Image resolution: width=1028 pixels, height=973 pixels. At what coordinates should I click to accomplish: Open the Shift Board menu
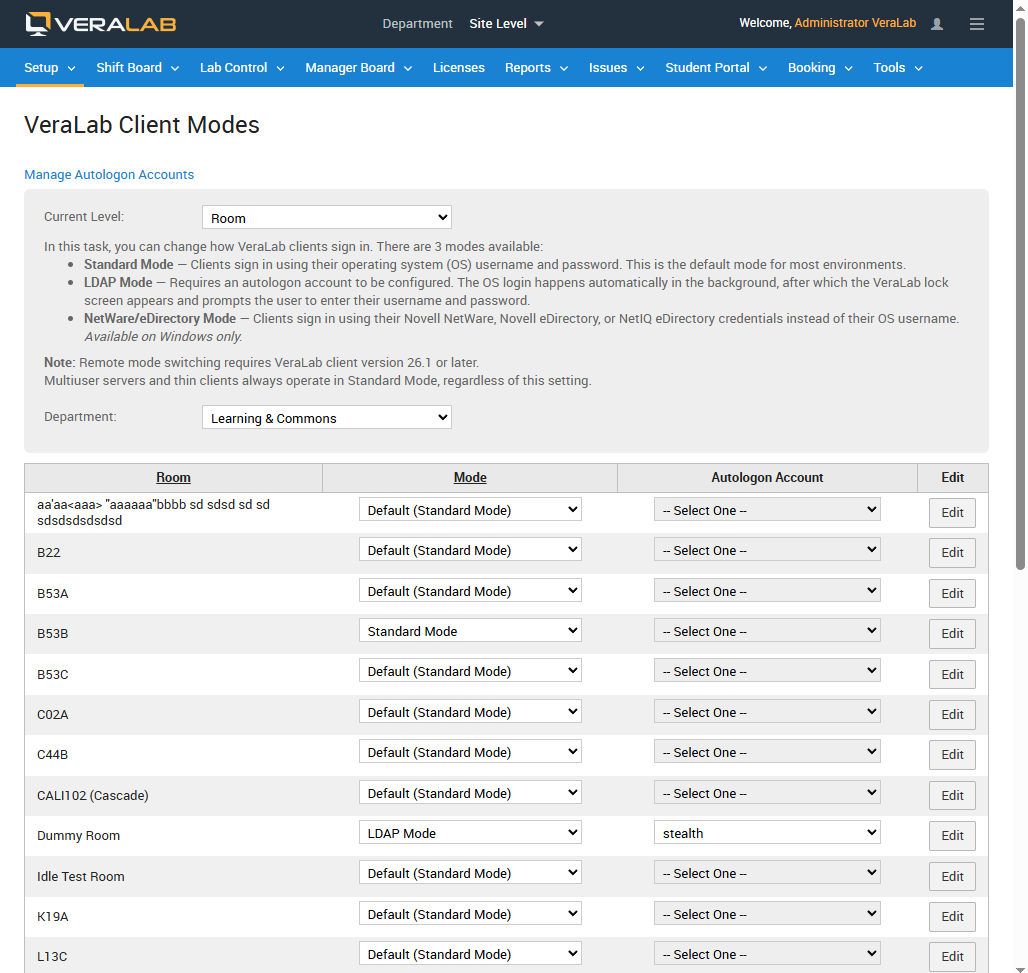(x=138, y=68)
